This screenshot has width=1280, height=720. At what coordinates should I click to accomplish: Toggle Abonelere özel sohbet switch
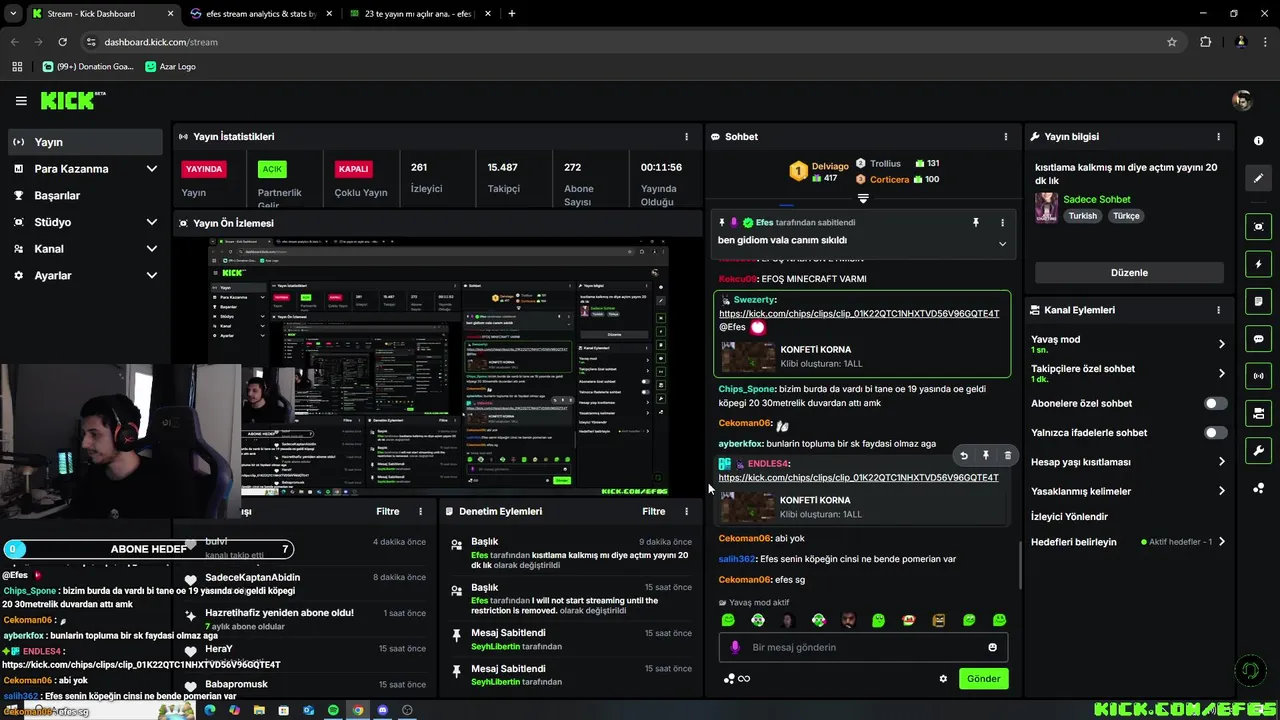click(1215, 403)
